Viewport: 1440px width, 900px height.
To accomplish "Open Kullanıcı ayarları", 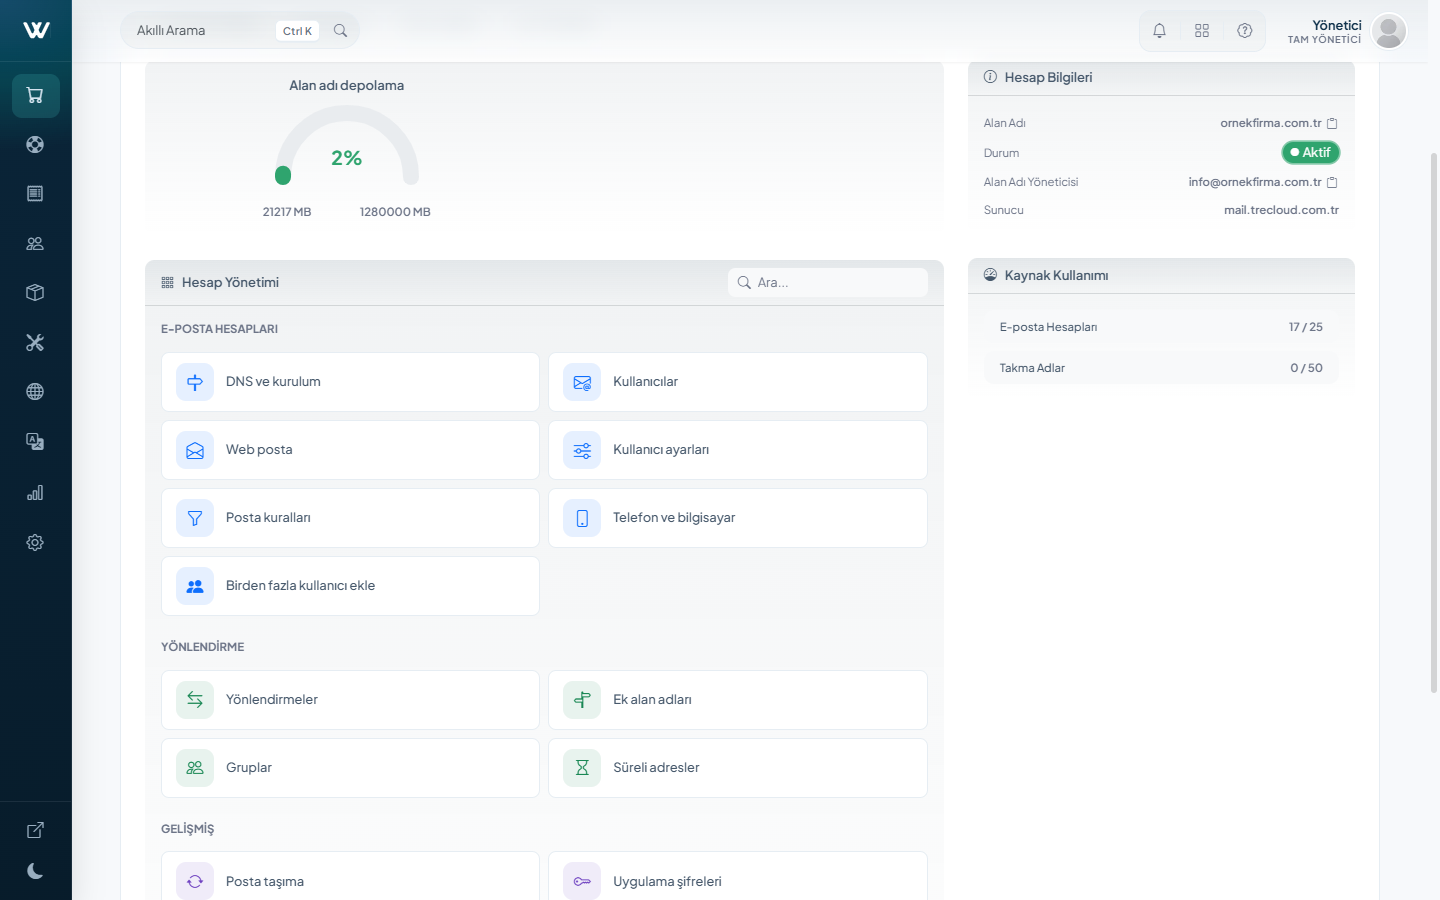I will pyautogui.click(x=738, y=450).
